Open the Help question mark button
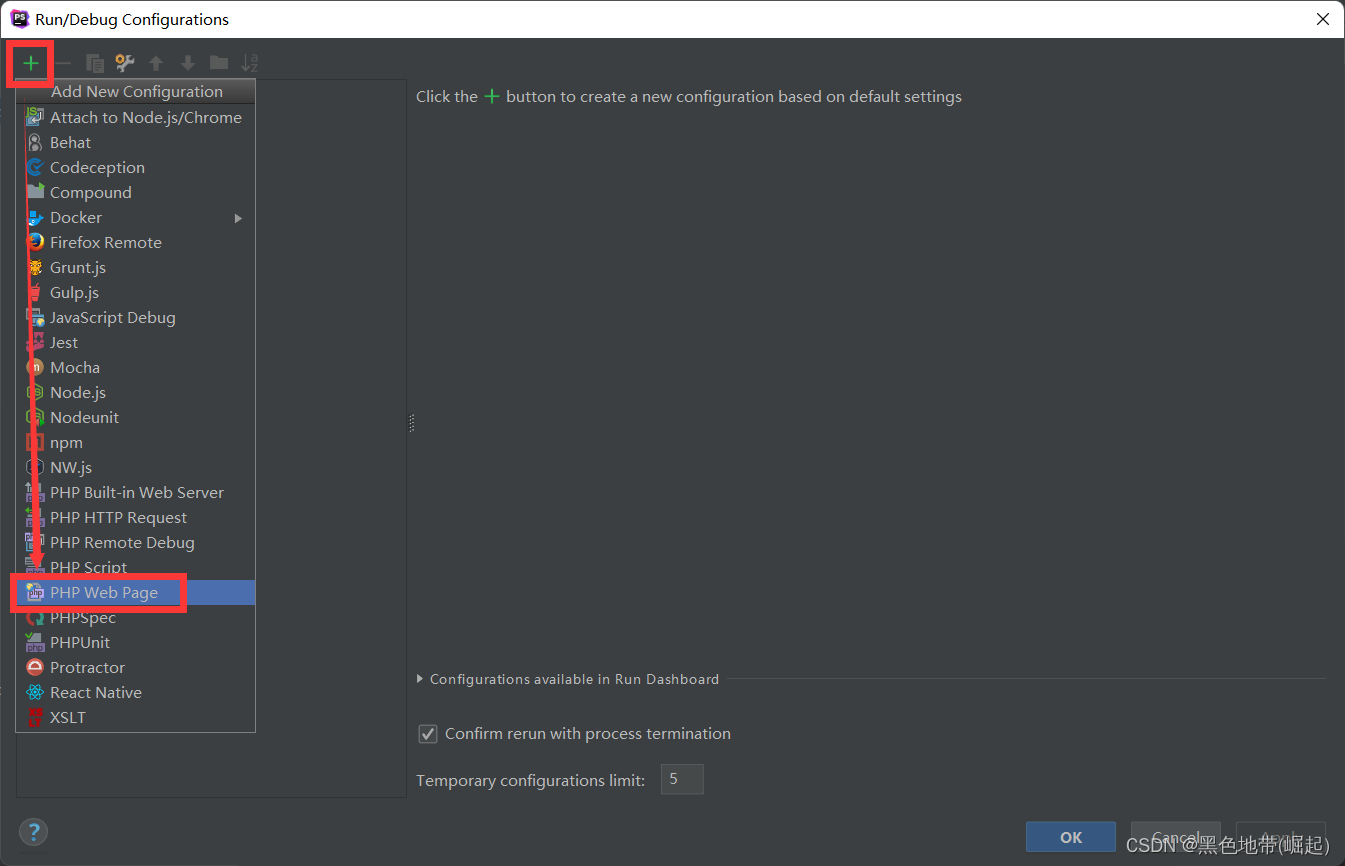The image size is (1345, 866). (33, 831)
